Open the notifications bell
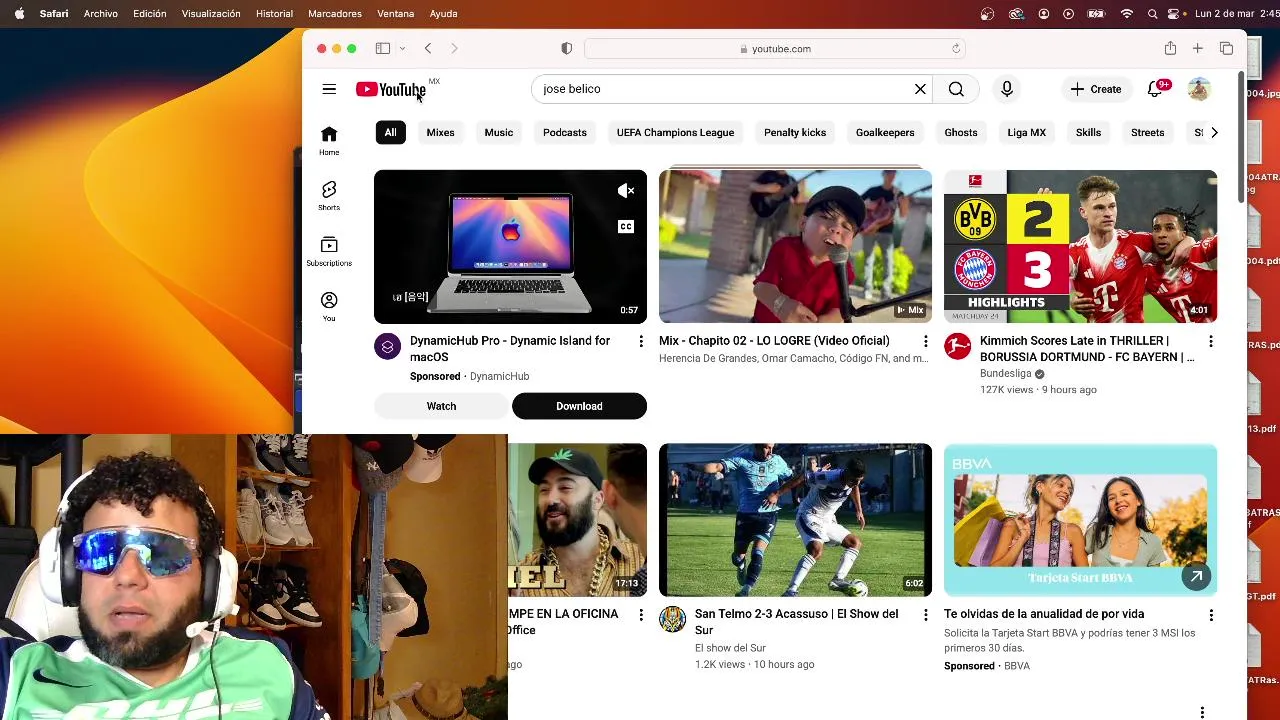 point(1155,89)
